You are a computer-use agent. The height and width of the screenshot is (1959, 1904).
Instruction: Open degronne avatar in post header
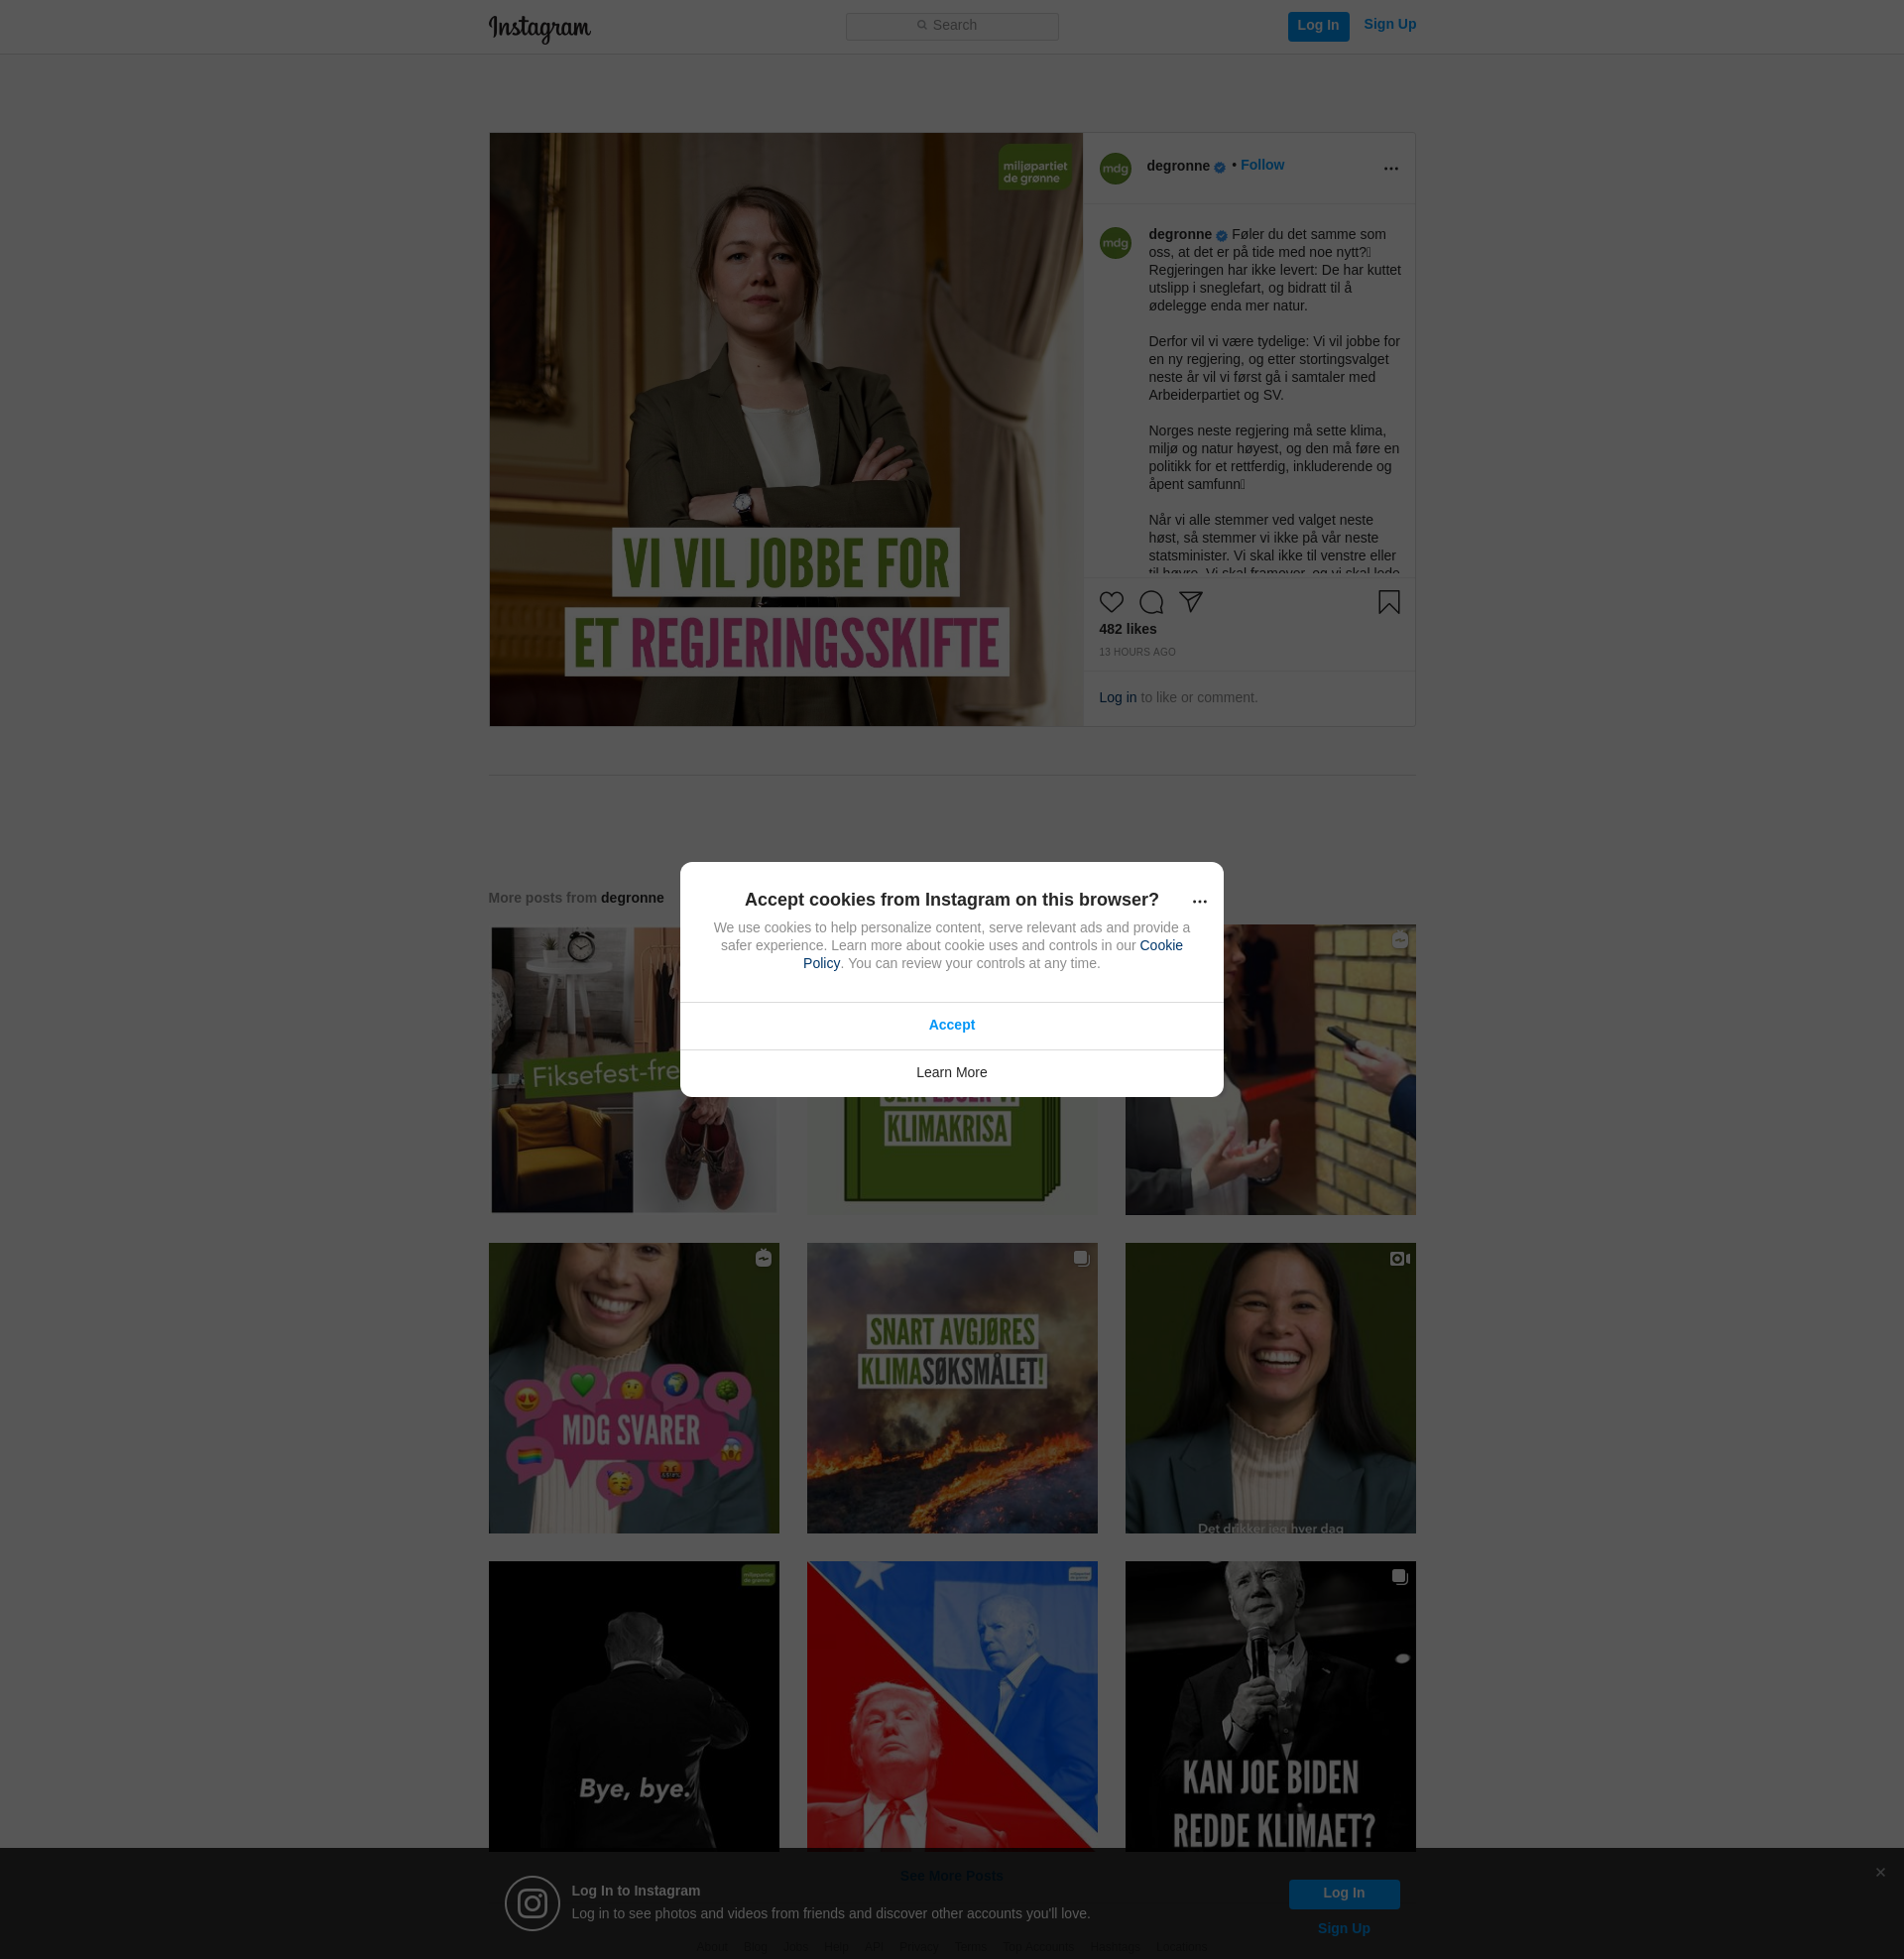(1115, 169)
